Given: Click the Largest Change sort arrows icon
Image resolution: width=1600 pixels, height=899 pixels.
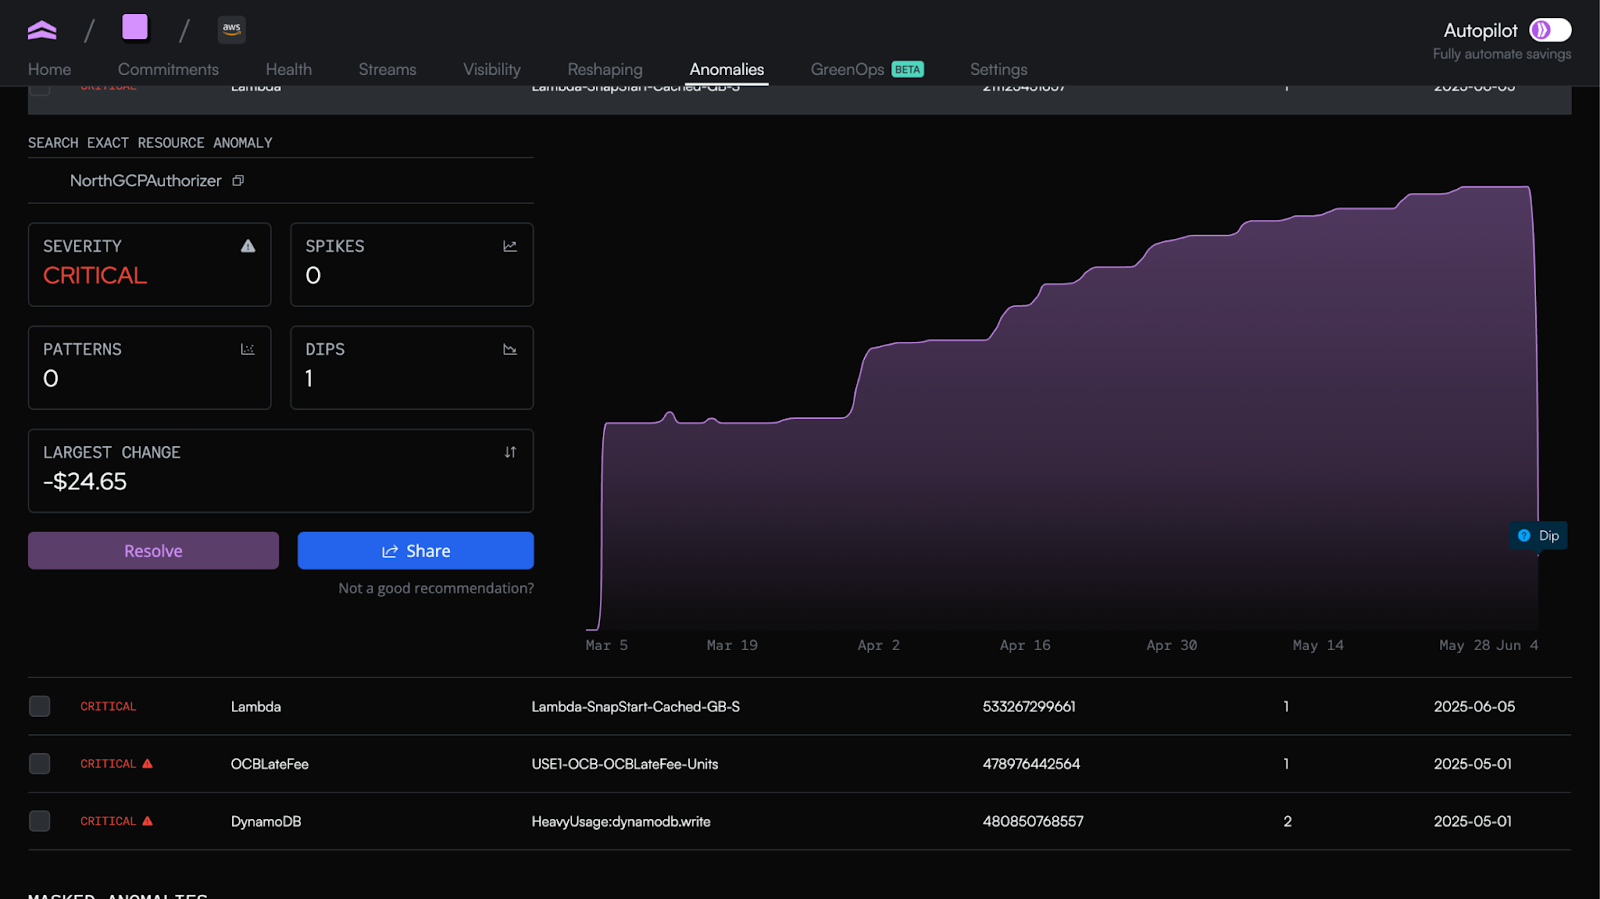Looking at the screenshot, I should [510, 452].
